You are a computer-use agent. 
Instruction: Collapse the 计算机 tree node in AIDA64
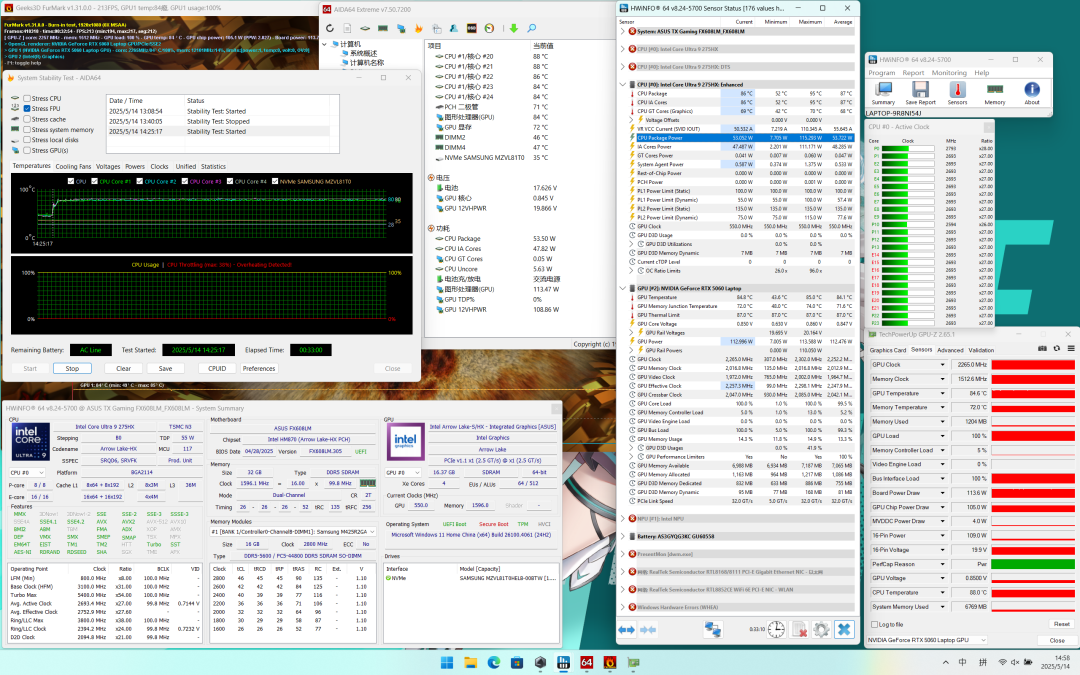tap(325, 44)
